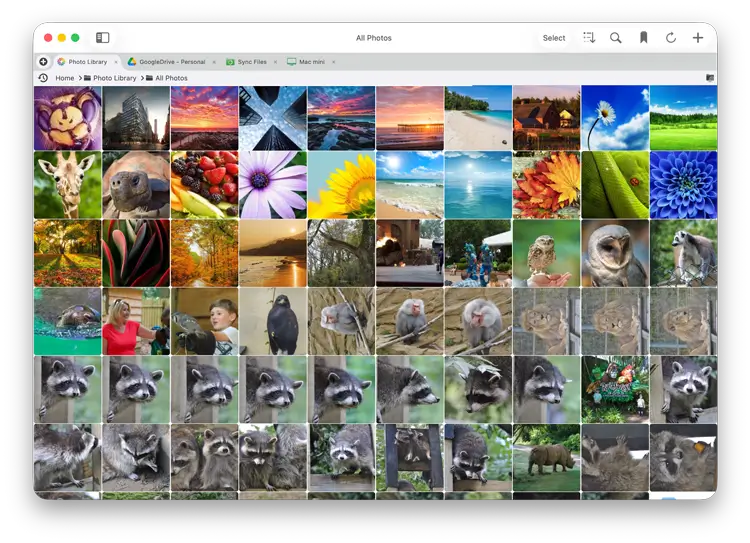Switch to the Sync Files tab
This screenshot has width=750, height=543.
tap(251, 62)
